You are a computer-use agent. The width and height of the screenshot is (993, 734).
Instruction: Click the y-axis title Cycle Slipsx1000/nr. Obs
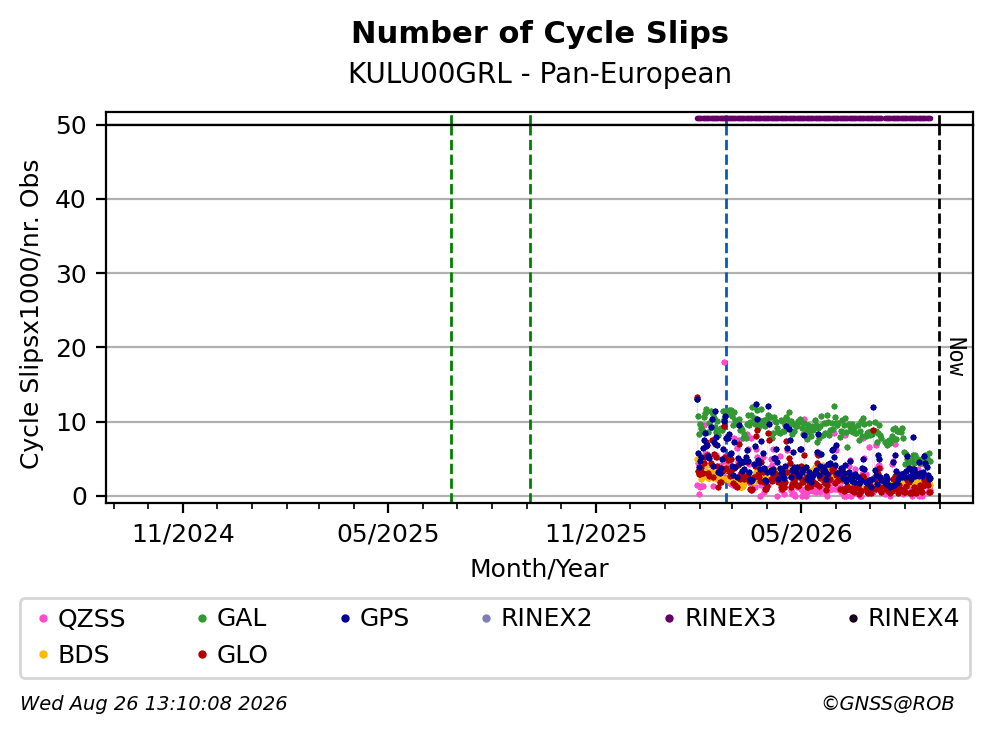pos(29,315)
